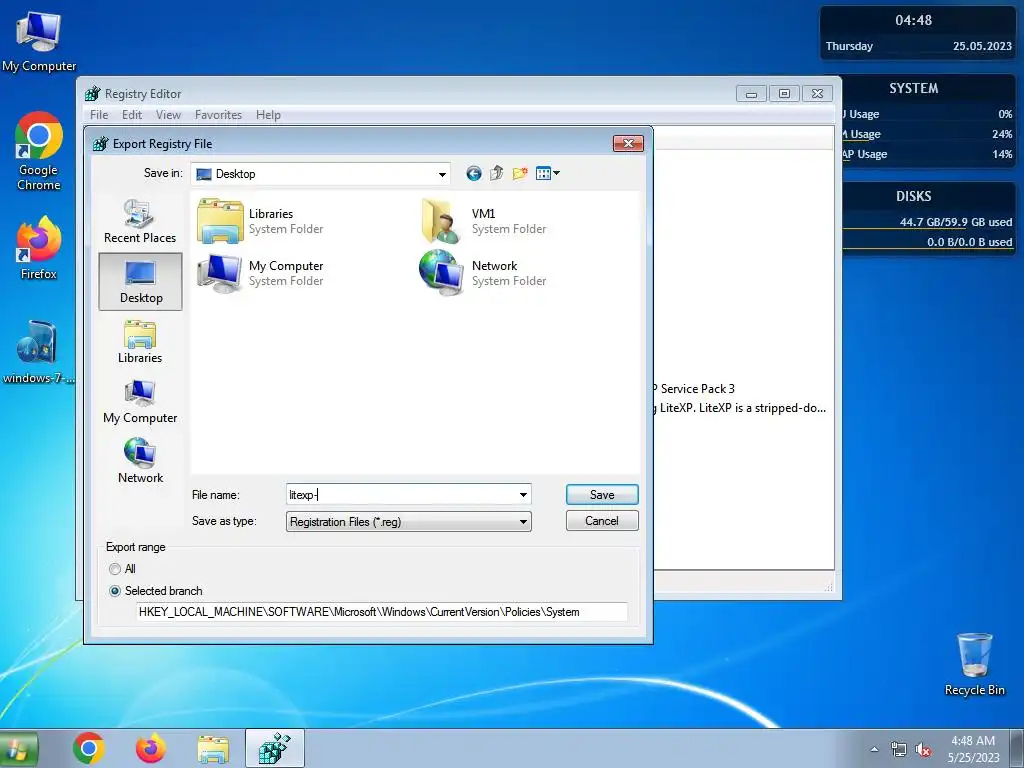Go up one folder level
Image resolution: width=1024 pixels, height=768 pixels.
pyautogui.click(x=496, y=173)
